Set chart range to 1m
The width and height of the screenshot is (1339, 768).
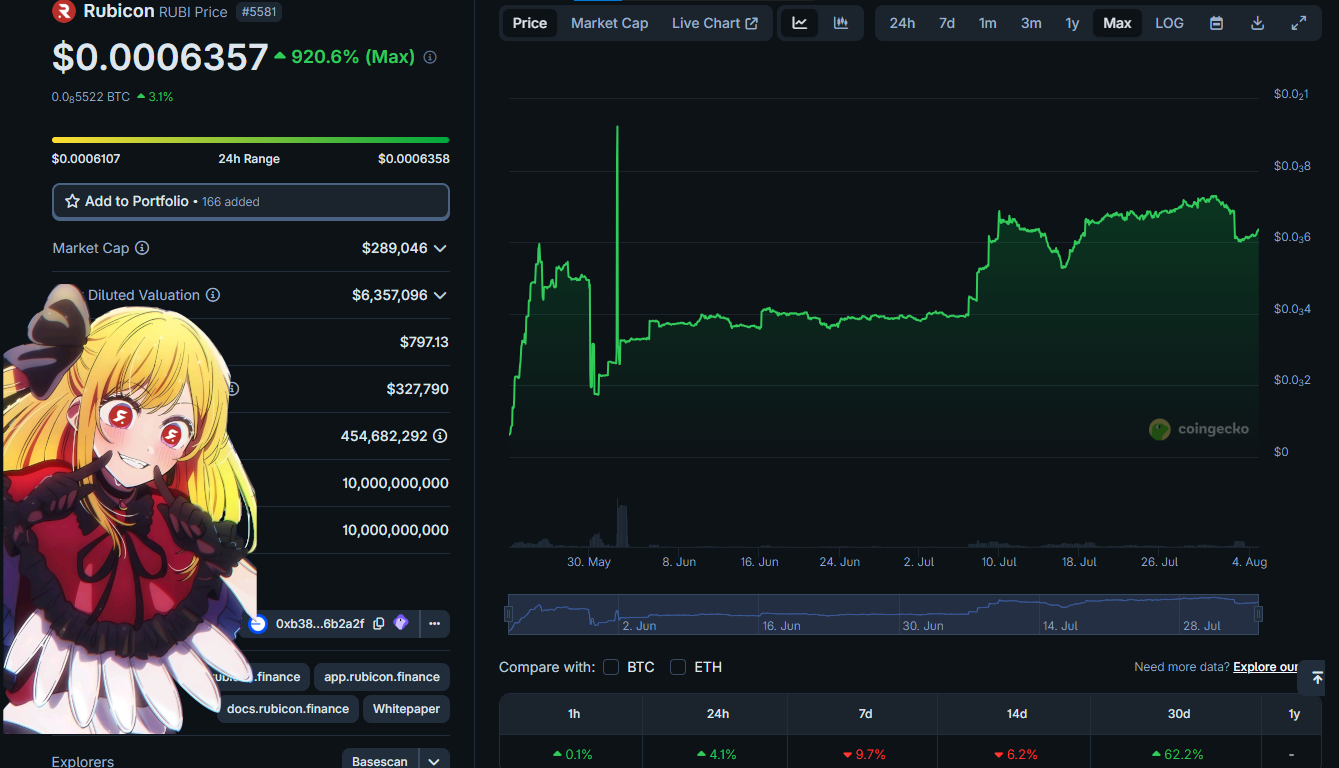pos(987,23)
